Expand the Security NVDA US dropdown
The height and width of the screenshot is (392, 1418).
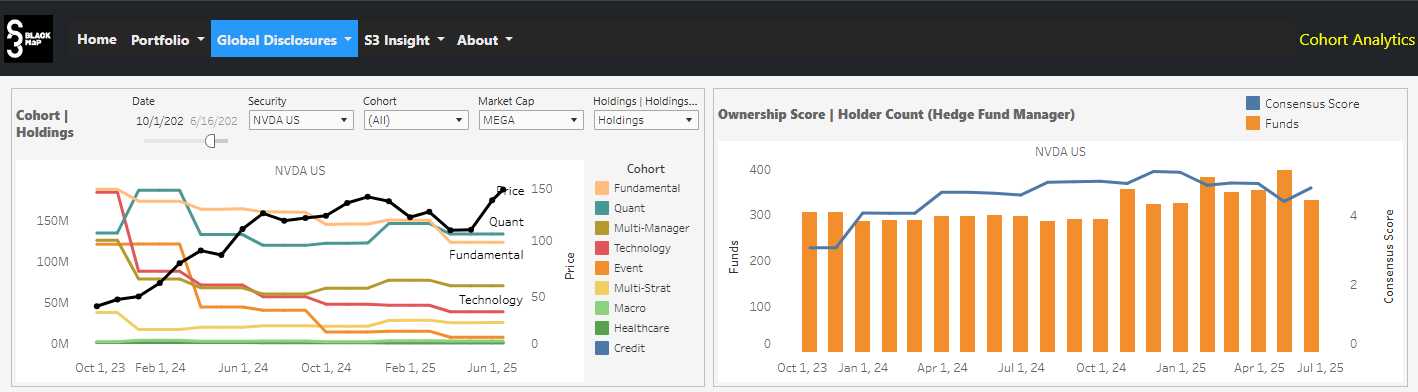point(301,120)
